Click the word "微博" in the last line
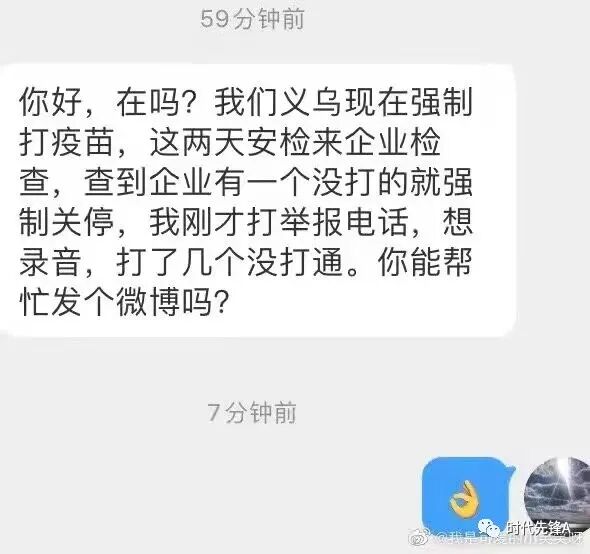The width and height of the screenshot is (590, 554). tap(148, 301)
